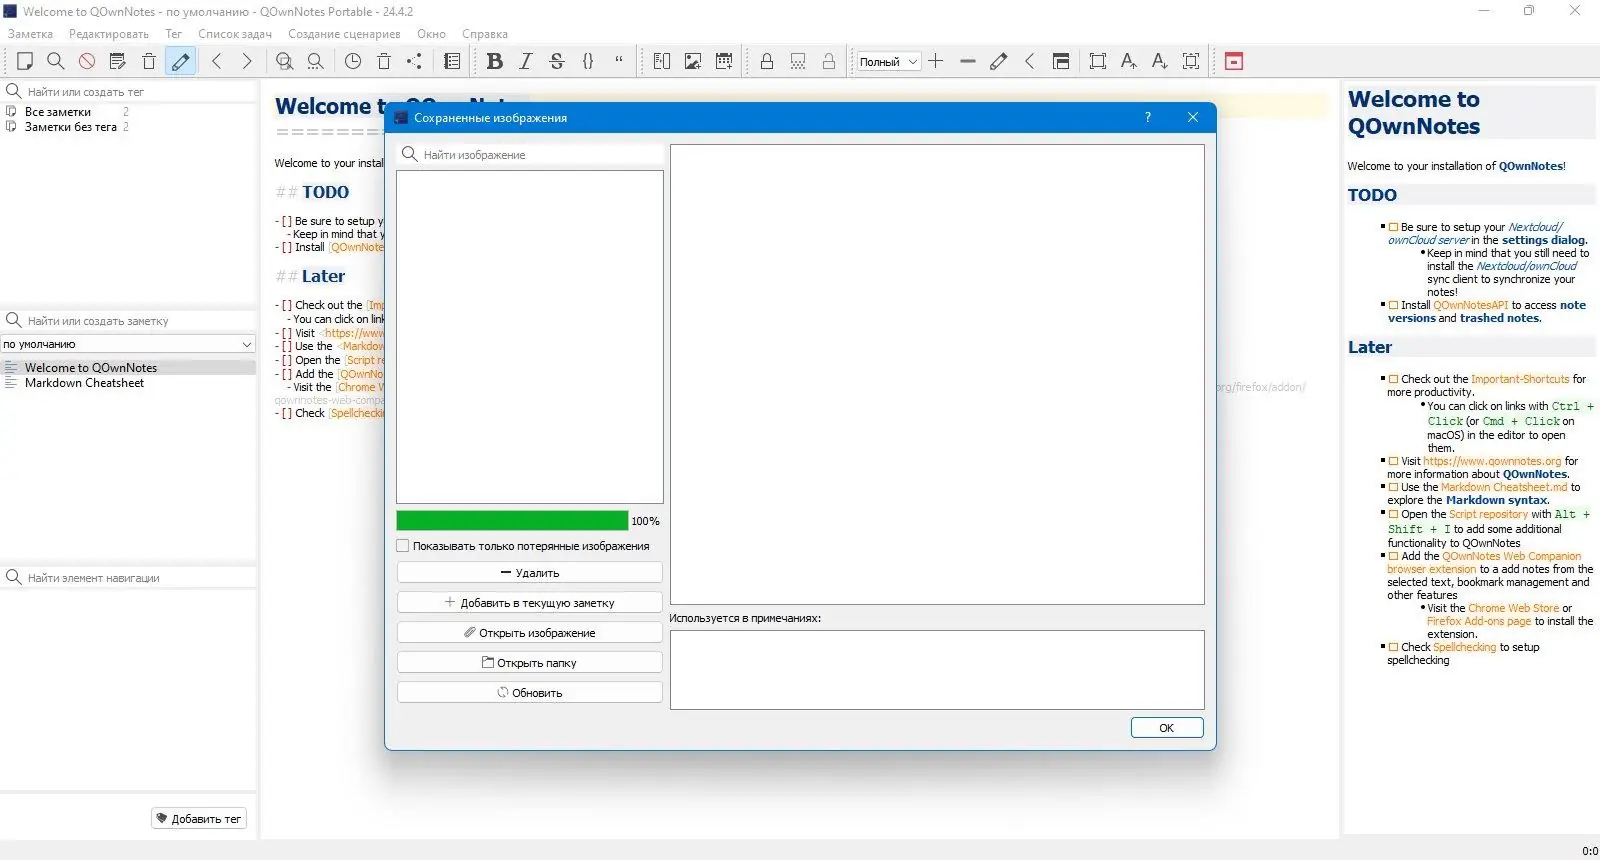
Task: Go forward in note history
Action: 247,61
